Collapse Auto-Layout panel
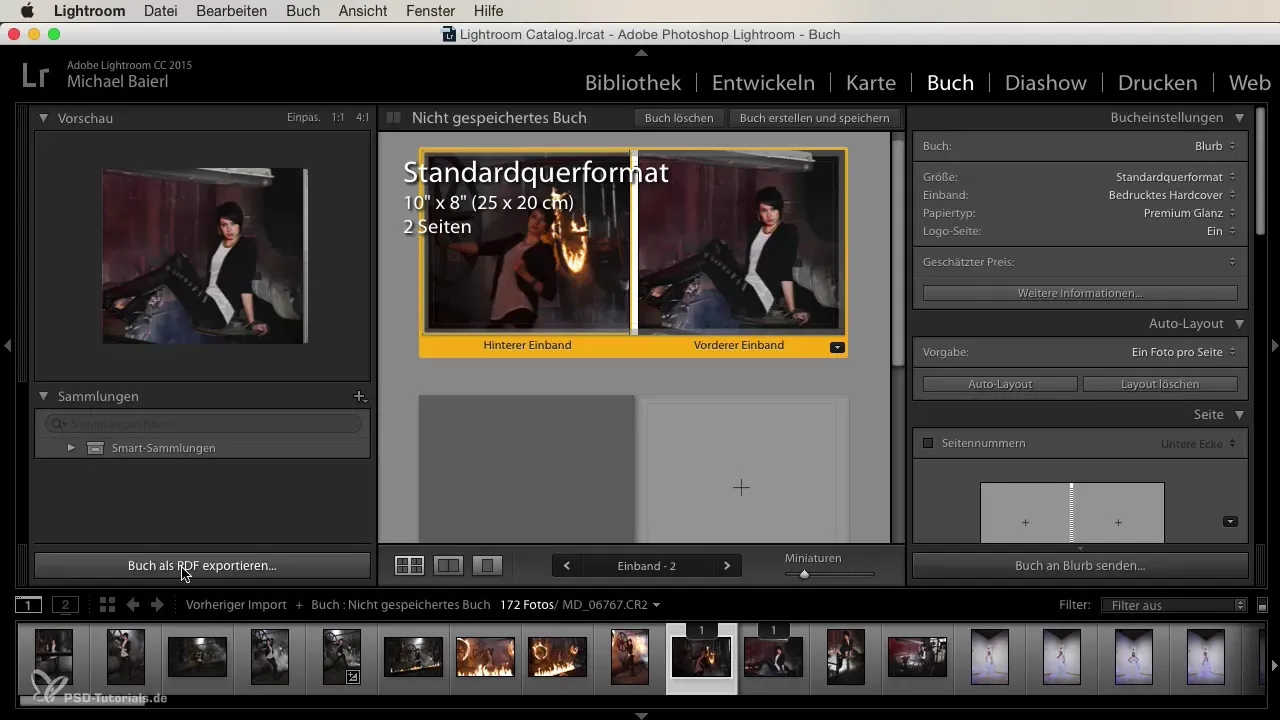Viewport: 1280px width, 720px height. pos(1239,324)
